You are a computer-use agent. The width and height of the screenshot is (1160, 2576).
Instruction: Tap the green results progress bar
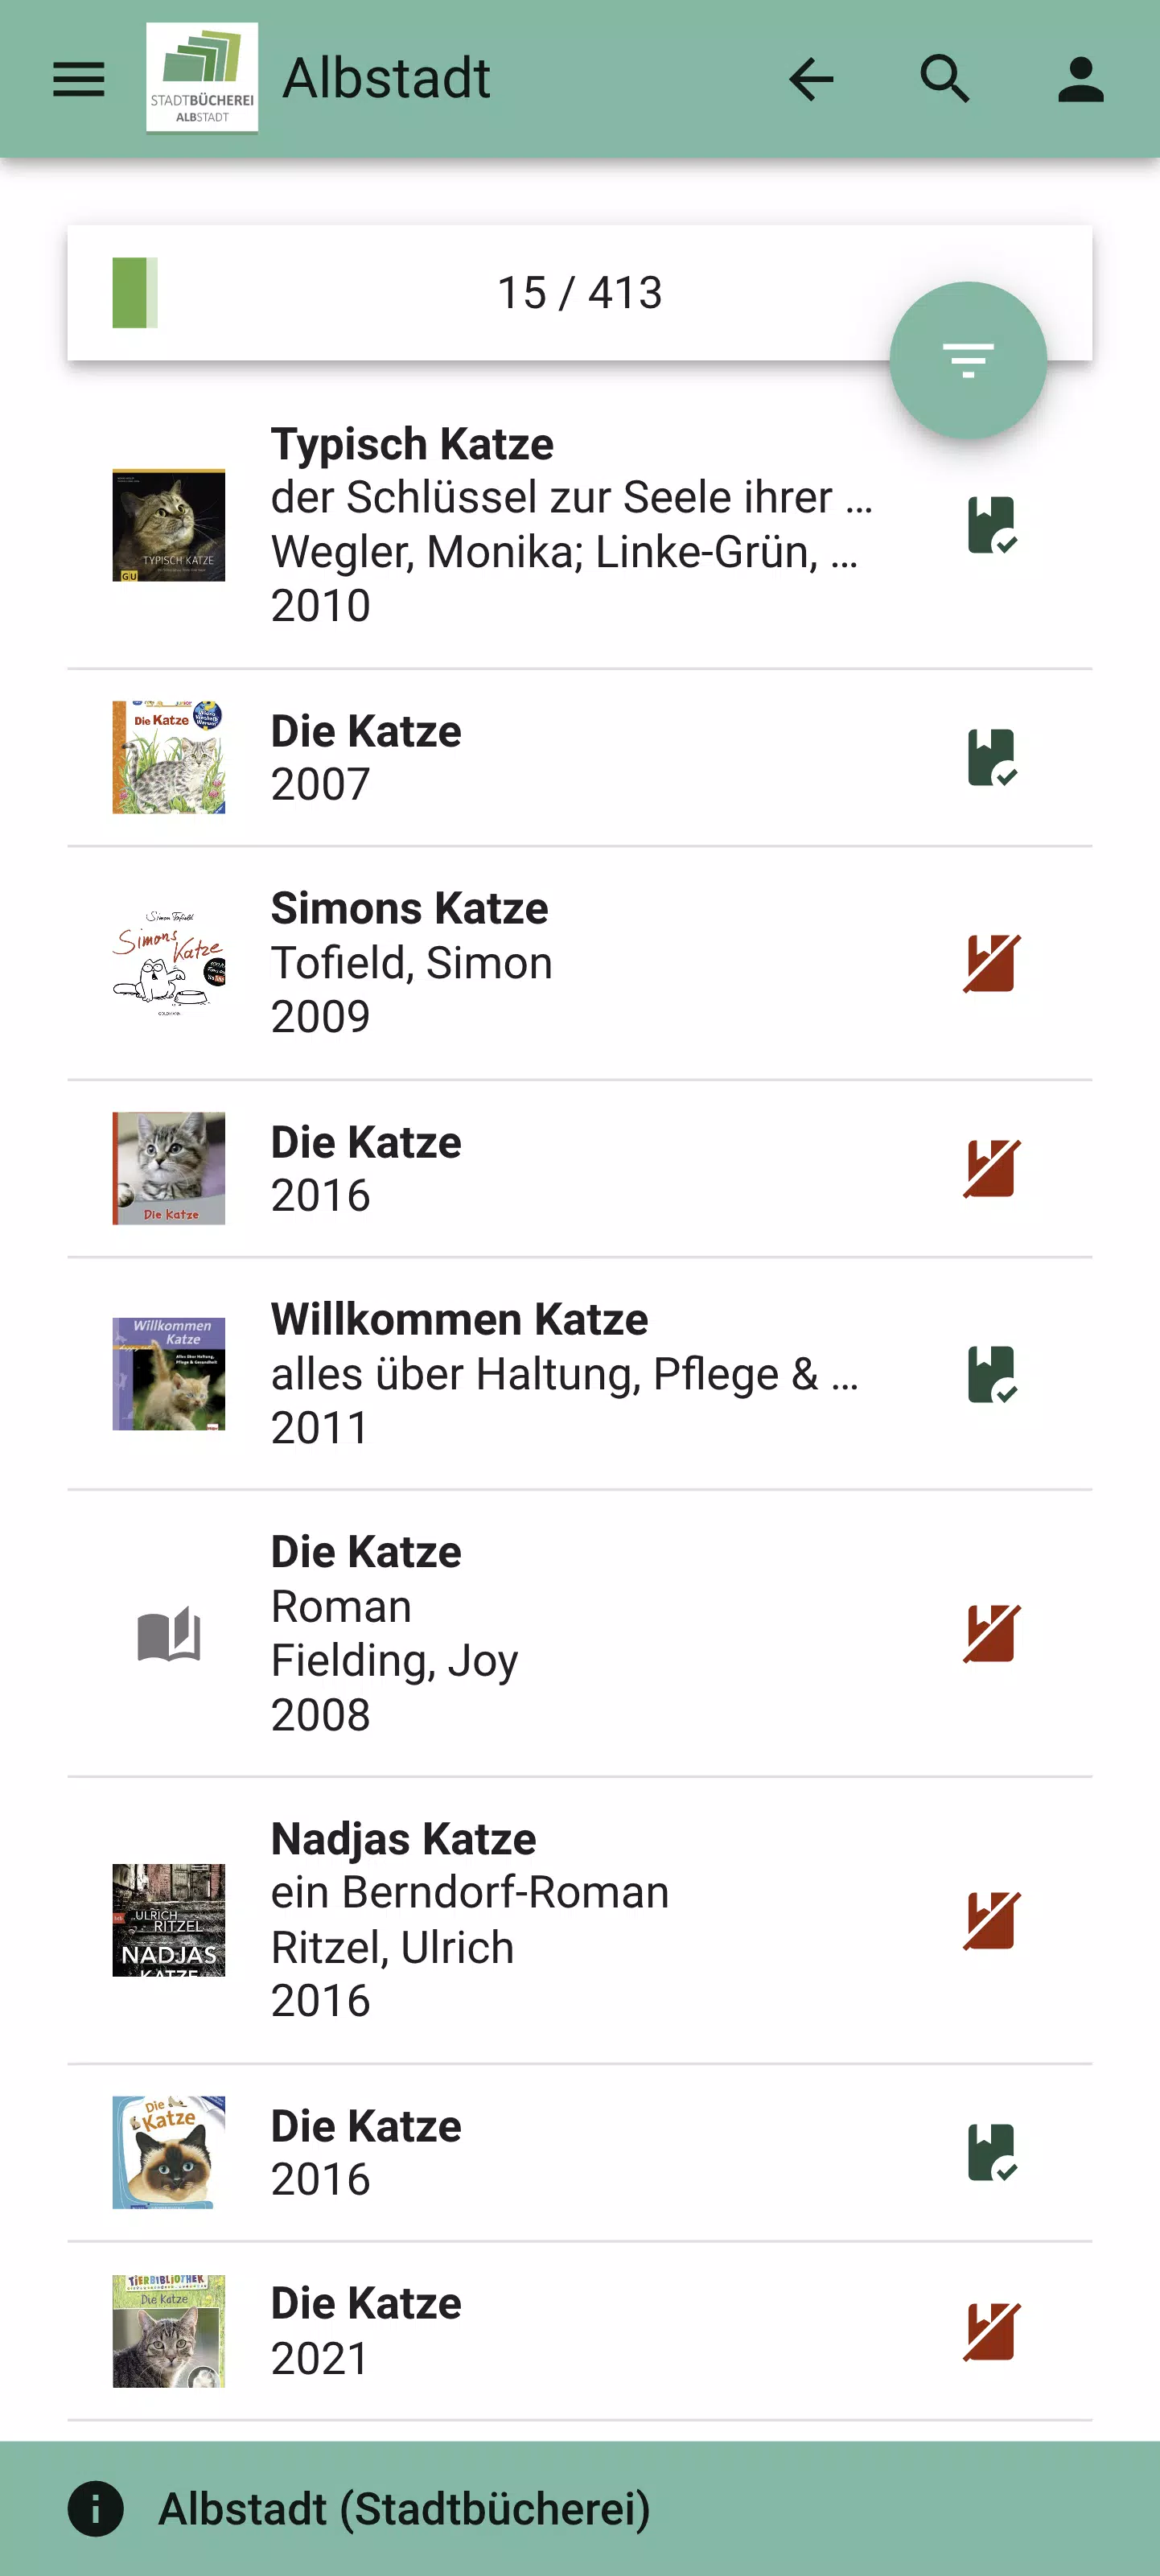click(x=135, y=293)
